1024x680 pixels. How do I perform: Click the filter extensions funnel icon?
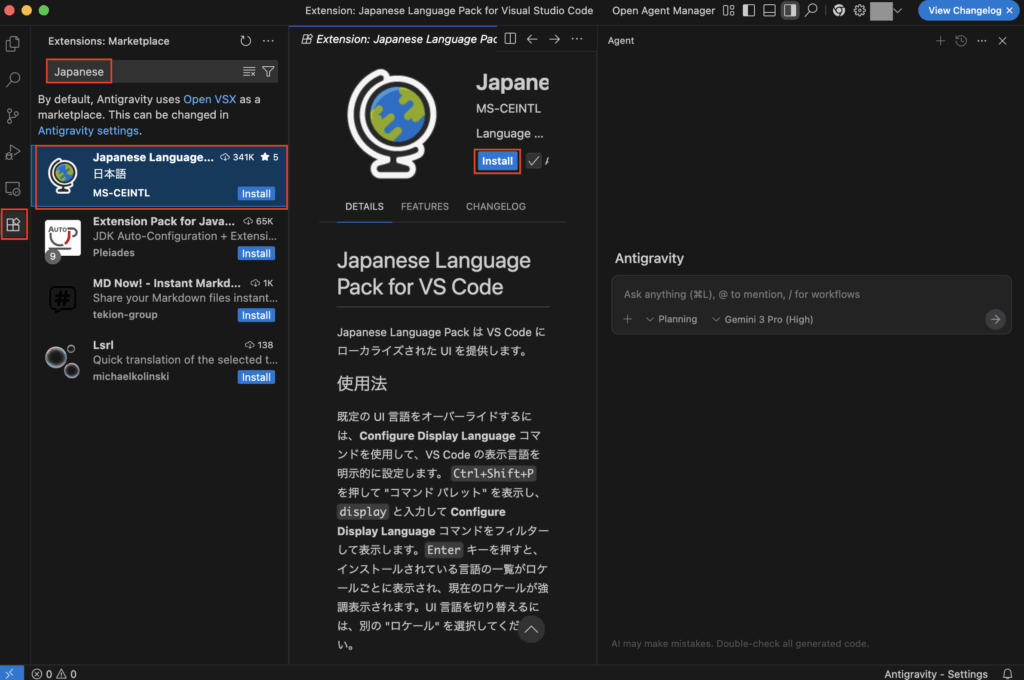point(268,72)
